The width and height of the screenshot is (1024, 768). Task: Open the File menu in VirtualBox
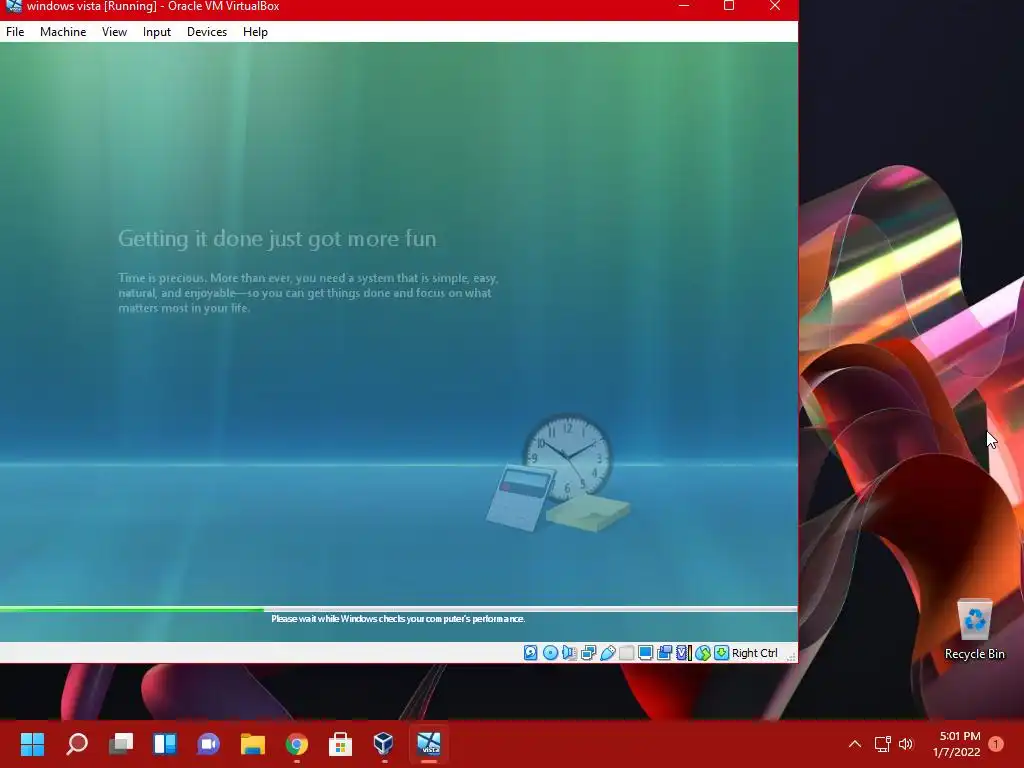tap(15, 31)
